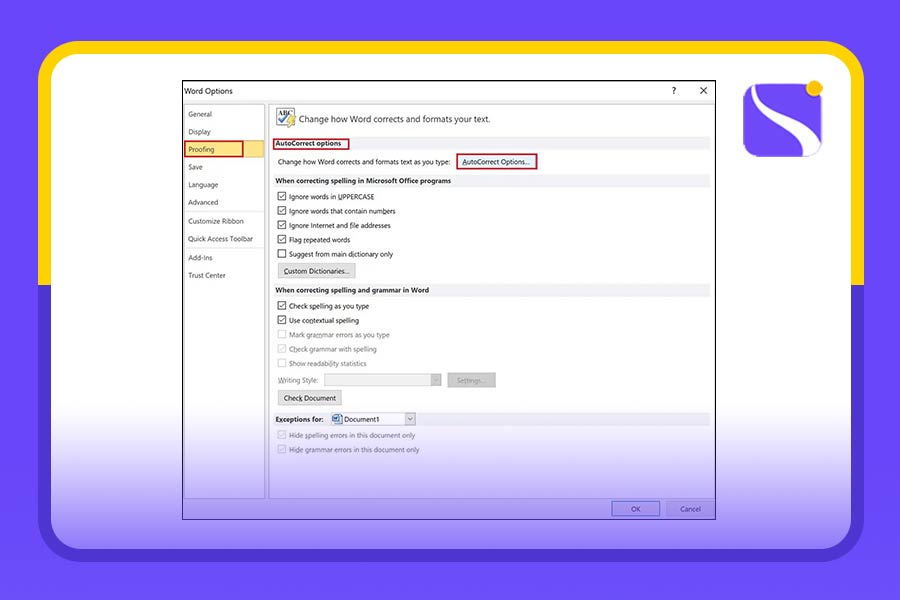Click the purple logo icon at top right
Image resolution: width=900 pixels, height=600 pixels.
click(x=782, y=119)
